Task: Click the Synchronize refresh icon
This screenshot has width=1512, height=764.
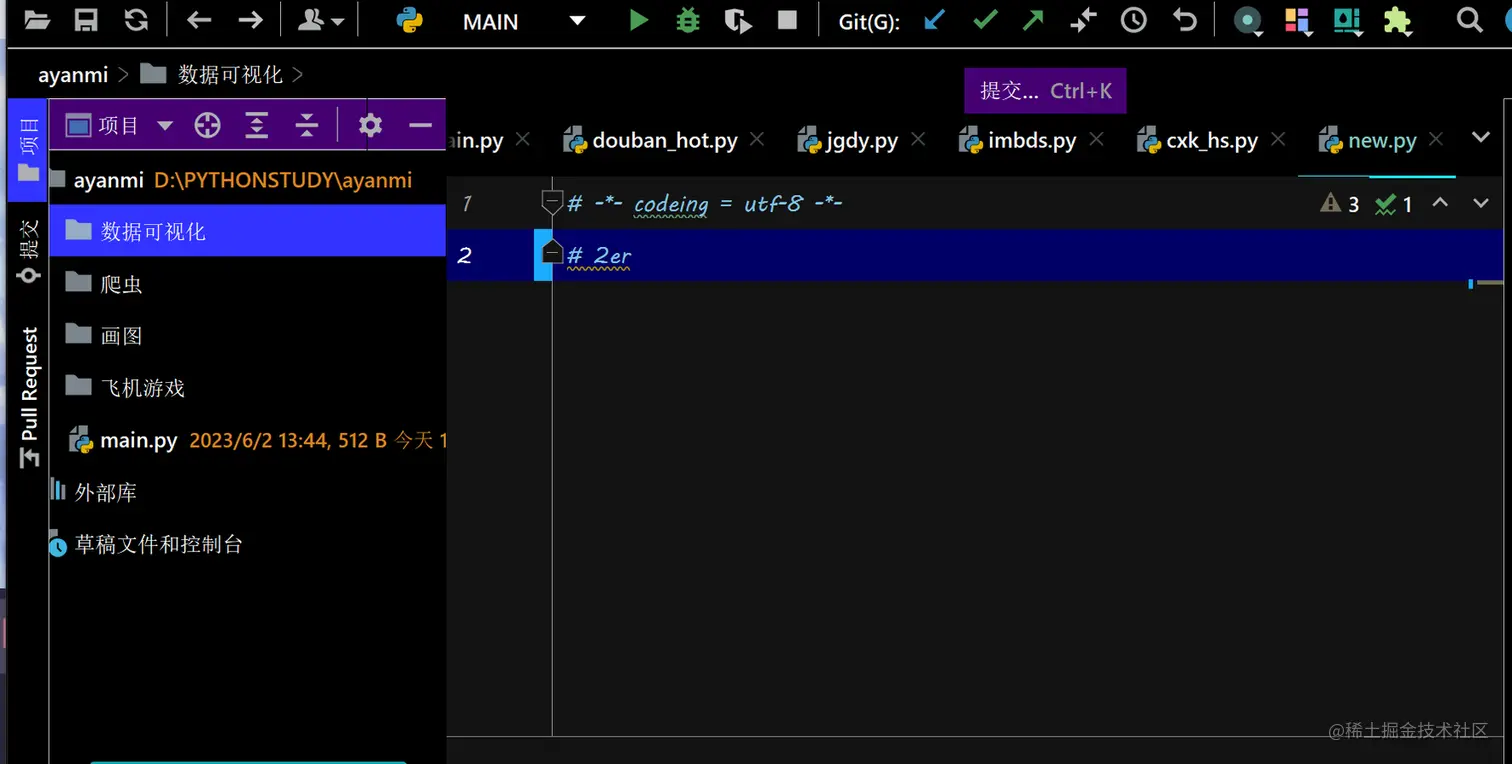Action: [x=136, y=20]
